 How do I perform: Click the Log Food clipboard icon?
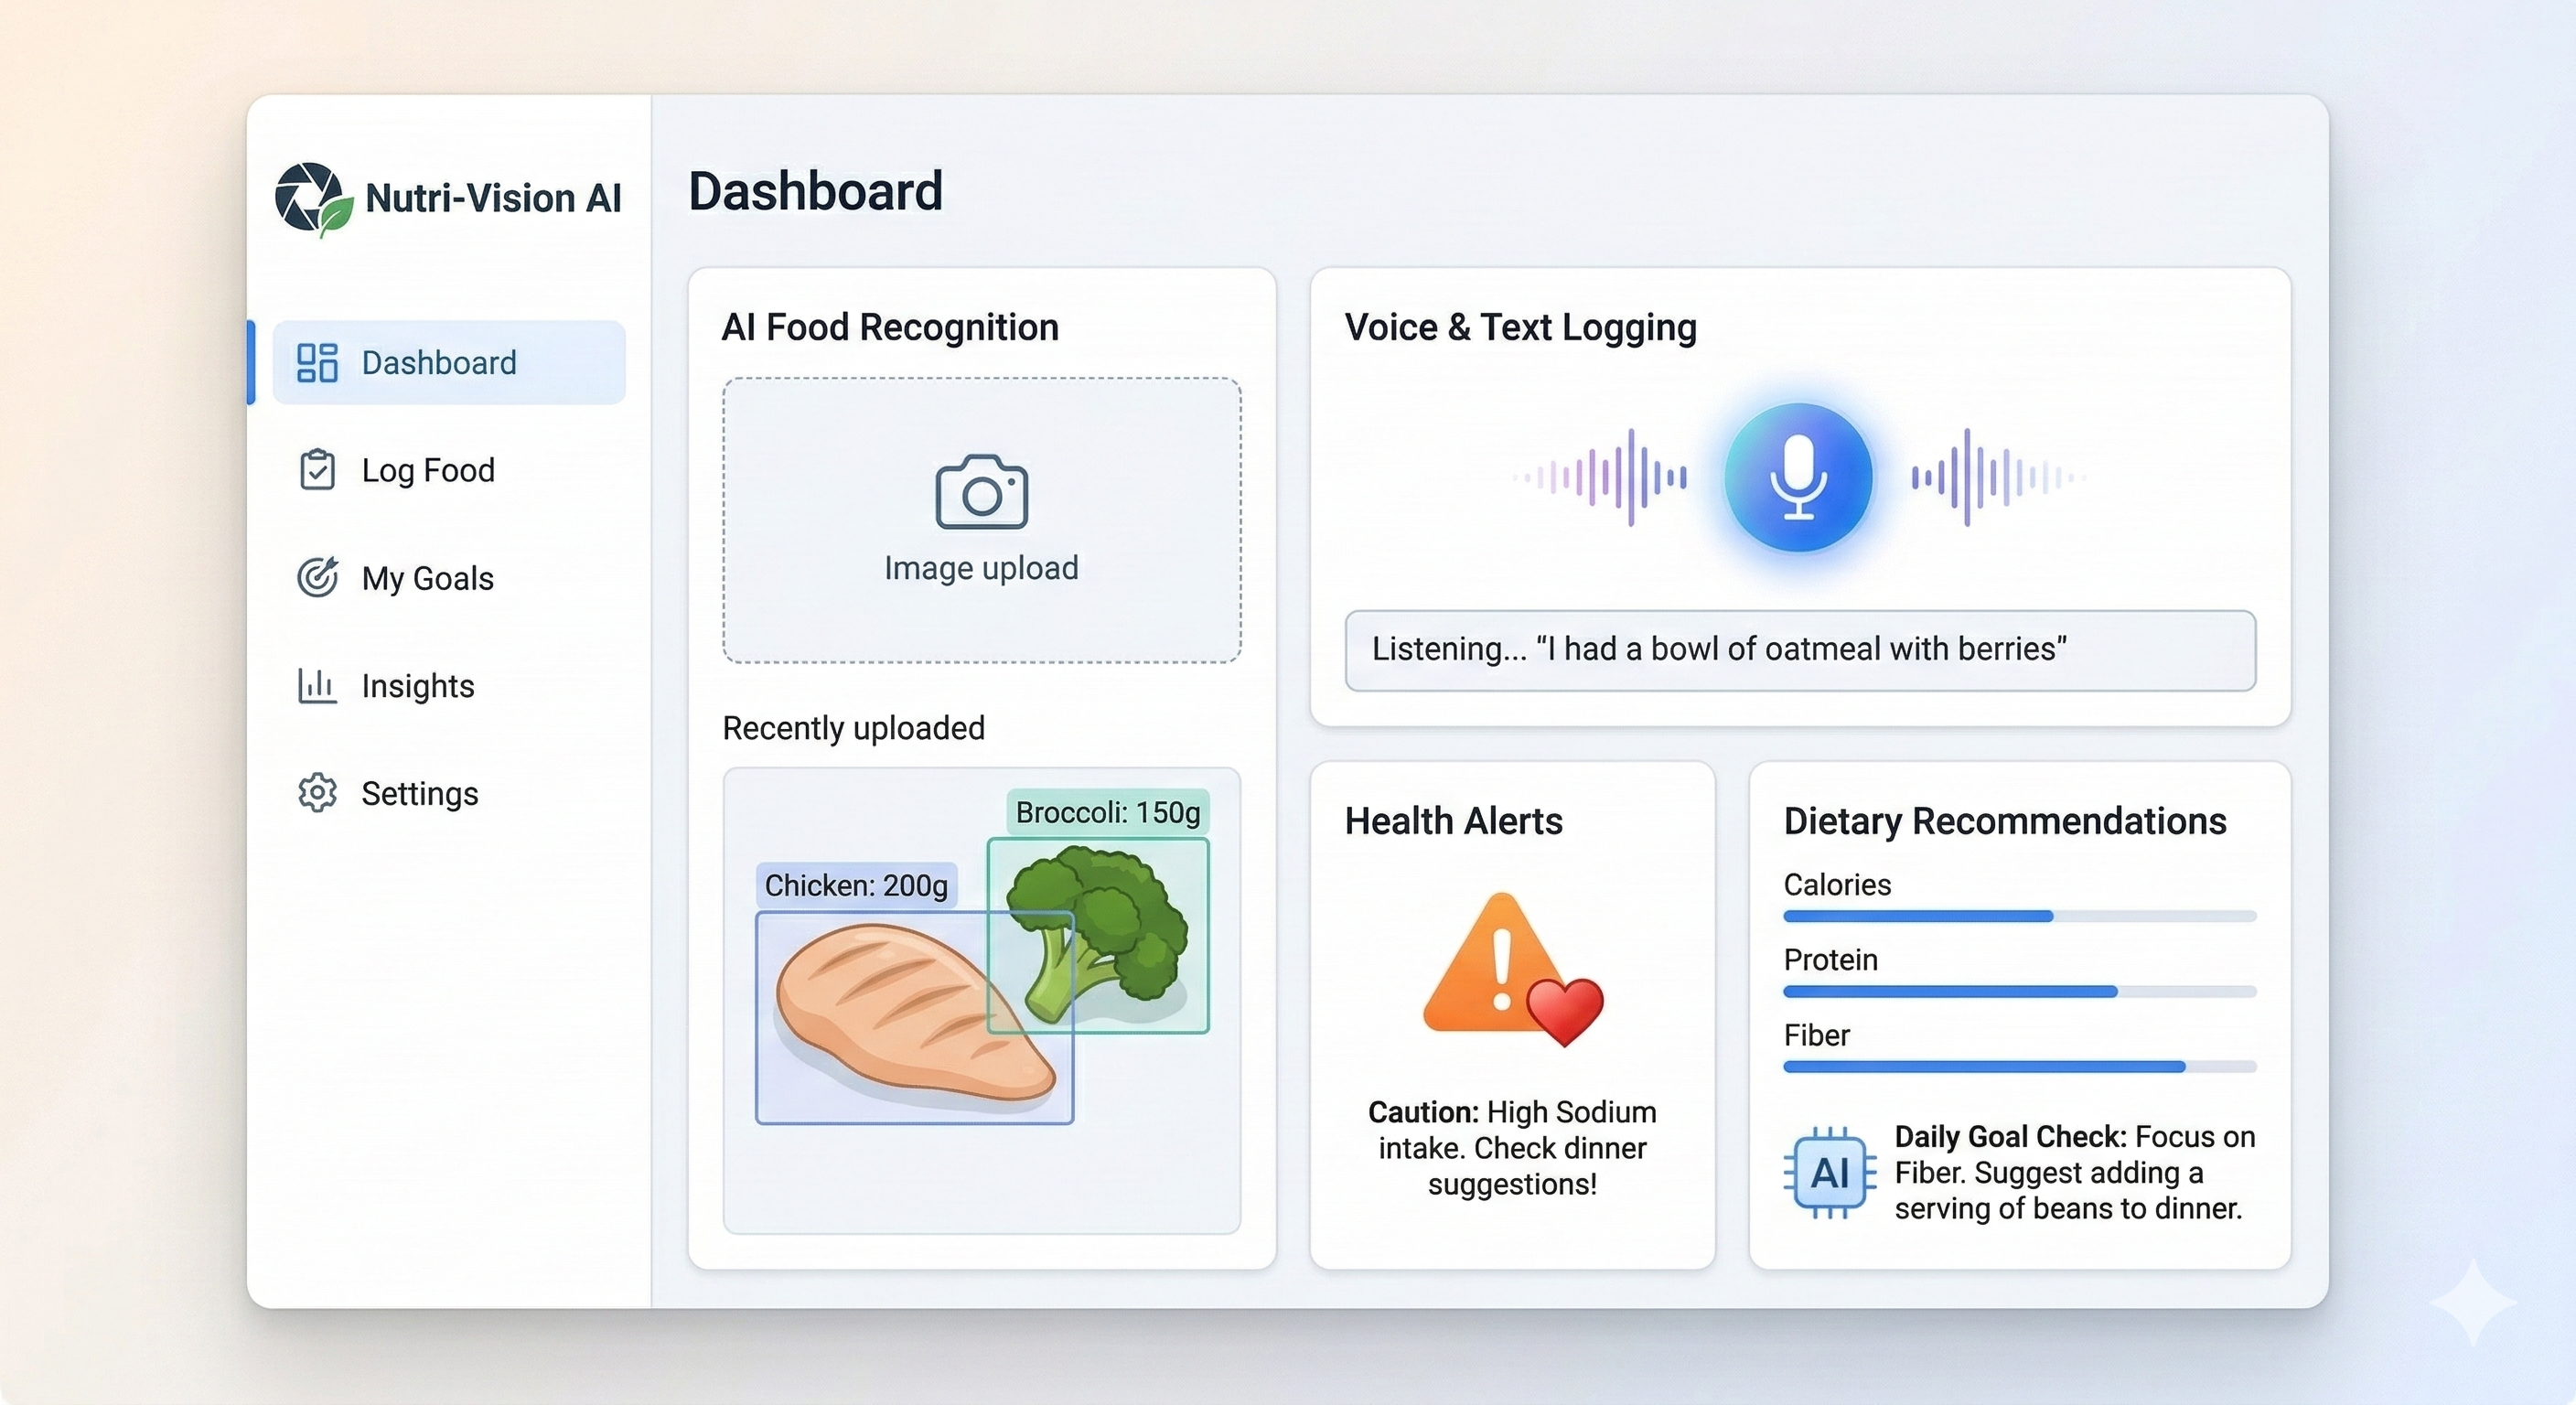317,469
